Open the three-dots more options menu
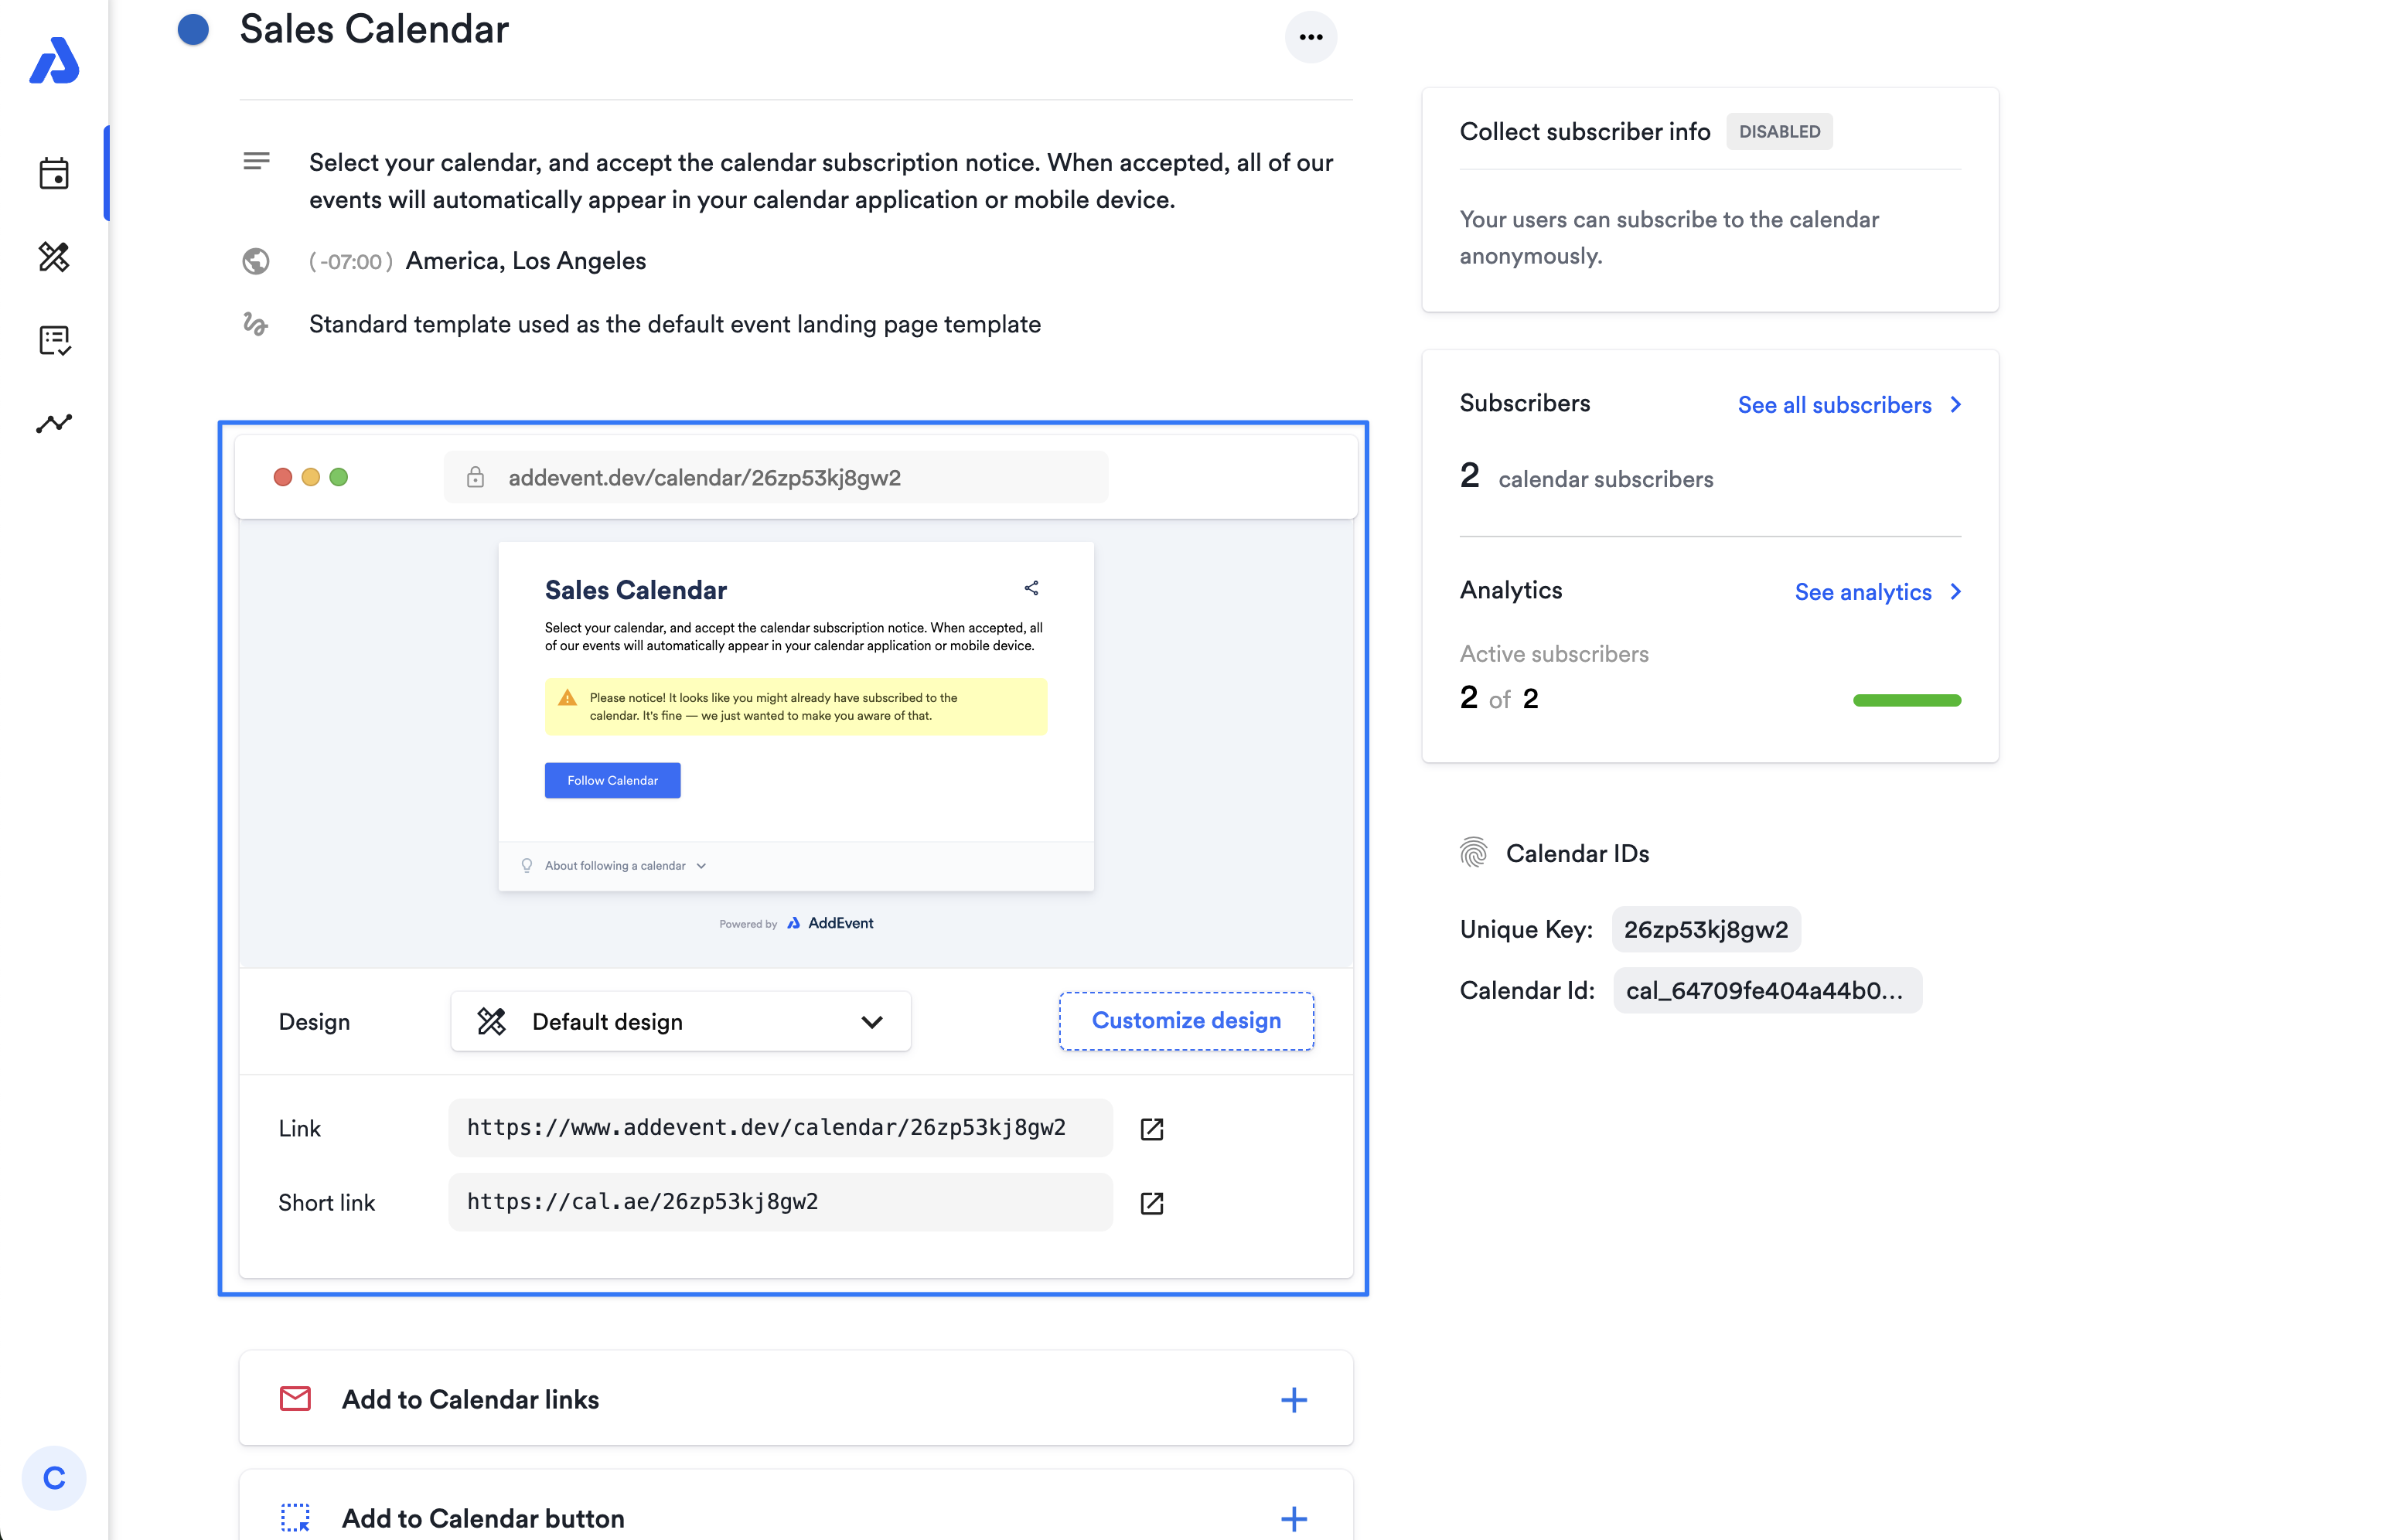 [1310, 37]
